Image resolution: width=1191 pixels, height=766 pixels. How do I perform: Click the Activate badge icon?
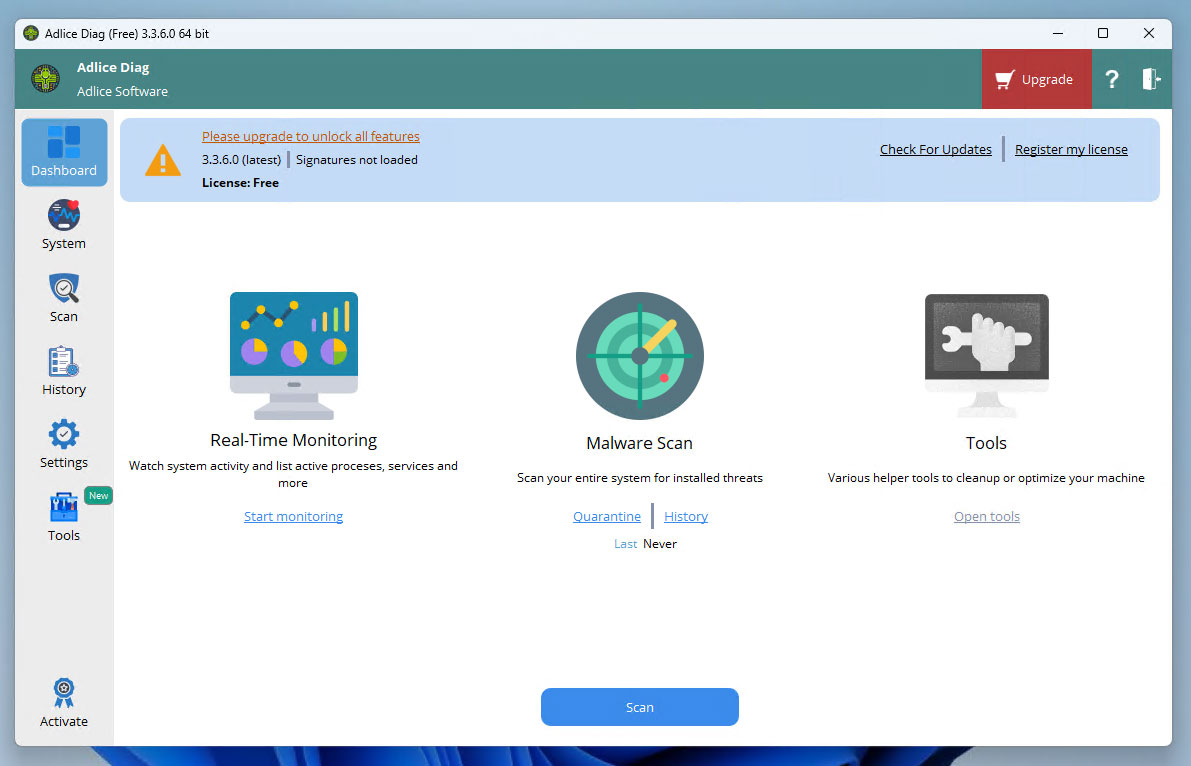click(64, 693)
